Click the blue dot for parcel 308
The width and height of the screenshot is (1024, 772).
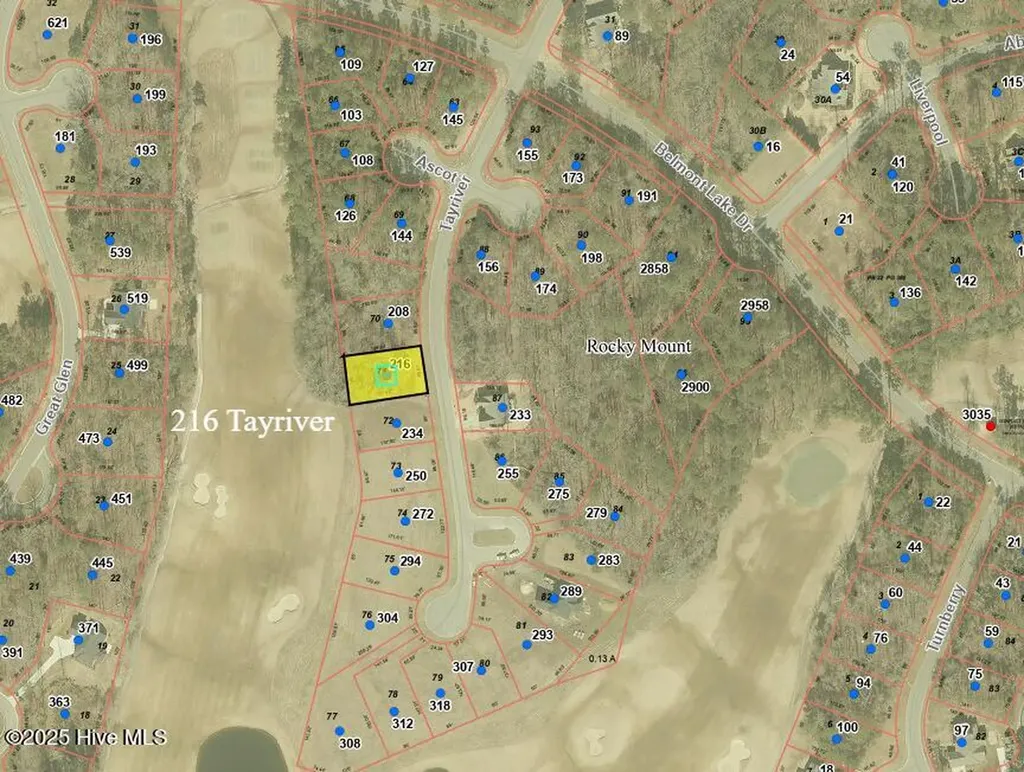(340, 731)
